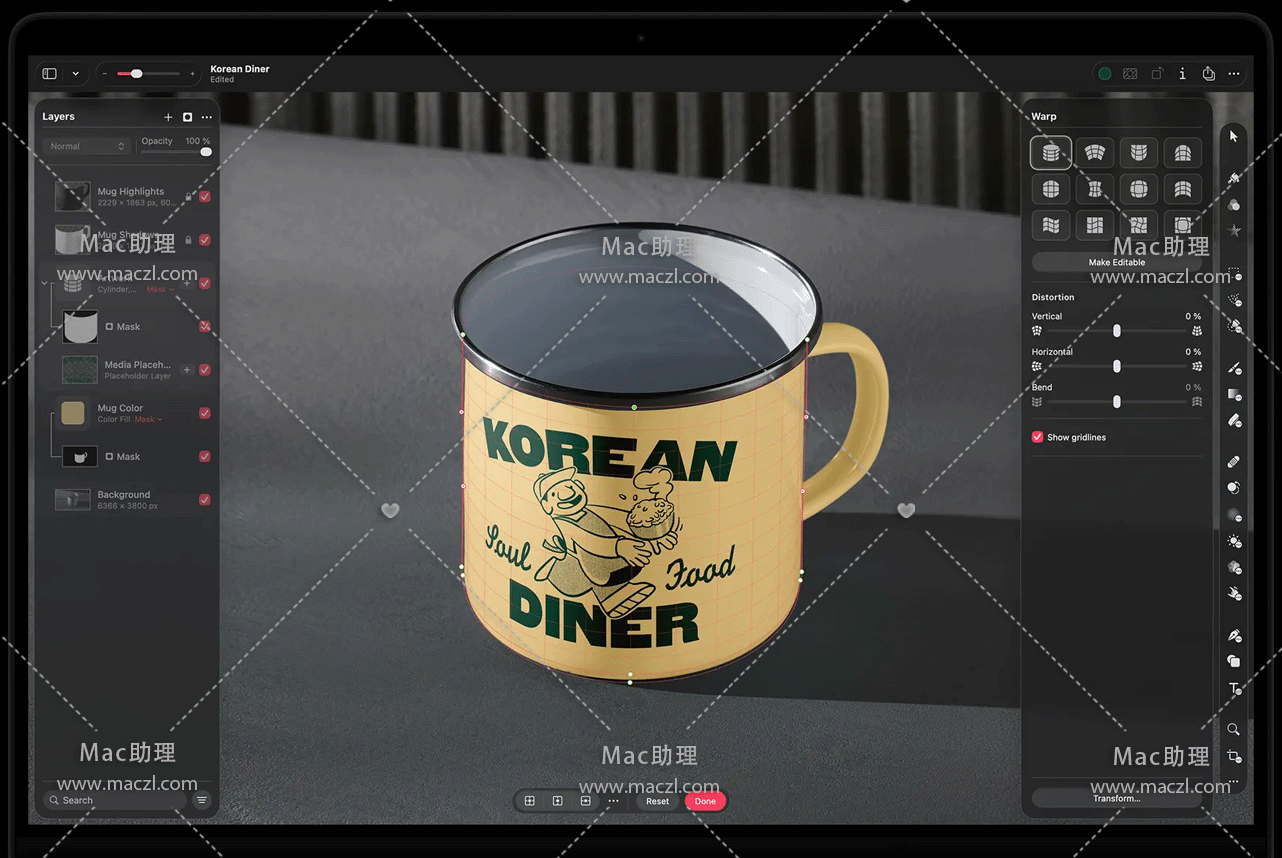Image resolution: width=1282 pixels, height=858 pixels.
Task: Click the Korean Diner document title
Action: click(240, 69)
